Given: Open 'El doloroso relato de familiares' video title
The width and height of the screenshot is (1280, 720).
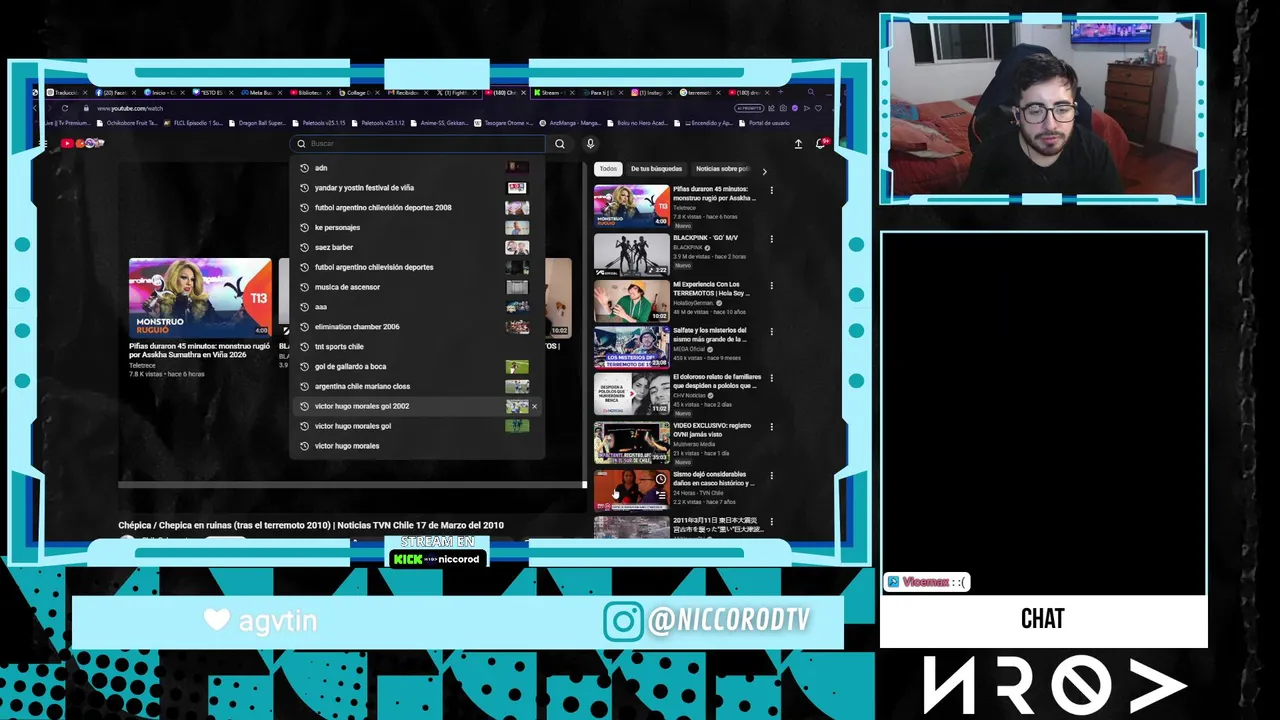Looking at the screenshot, I should point(717,381).
